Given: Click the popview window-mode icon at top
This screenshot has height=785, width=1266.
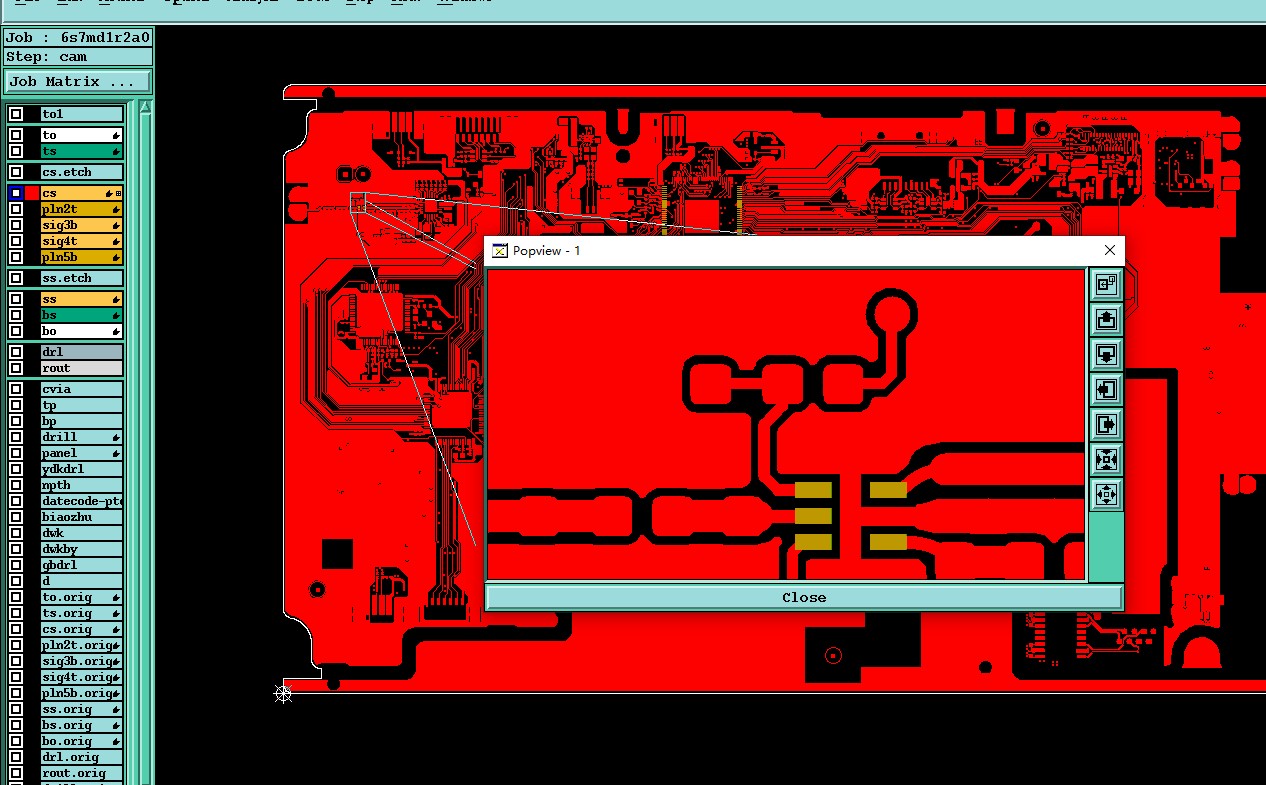Looking at the screenshot, I should [x=1105, y=285].
